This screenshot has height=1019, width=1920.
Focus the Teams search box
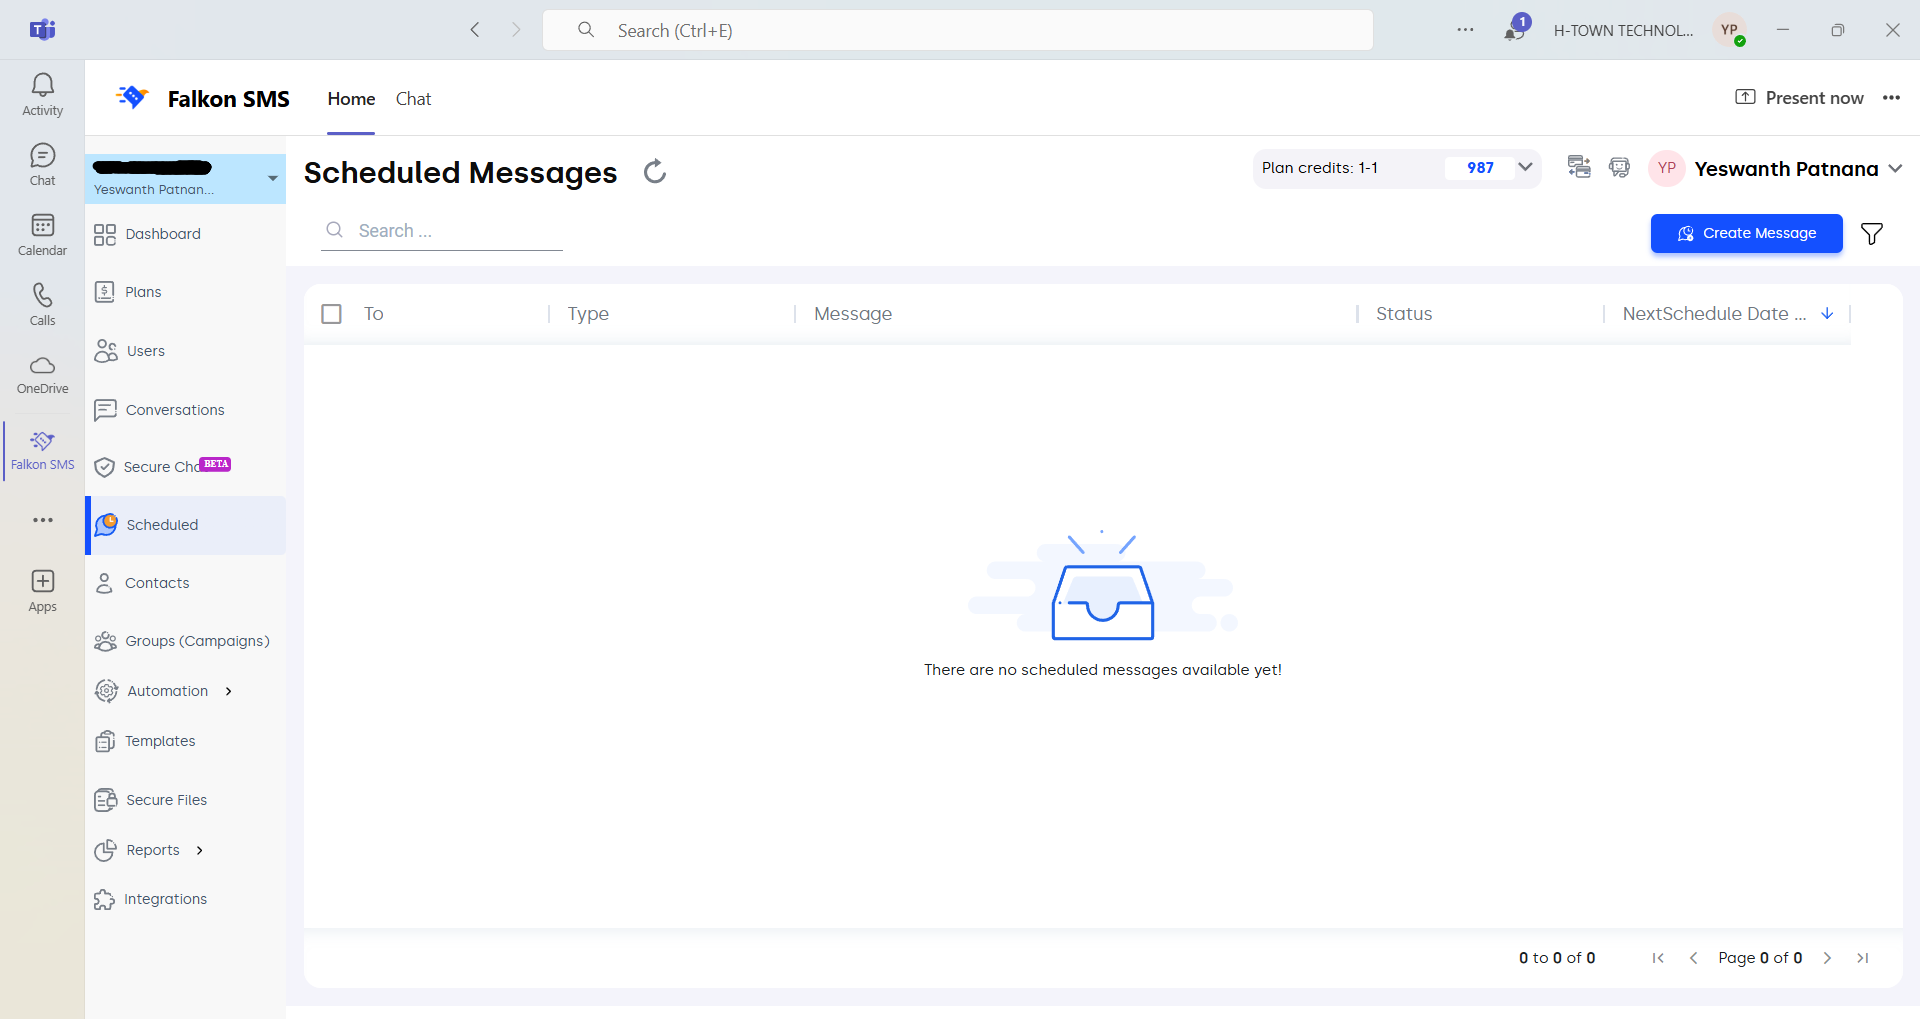pyautogui.click(x=957, y=30)
